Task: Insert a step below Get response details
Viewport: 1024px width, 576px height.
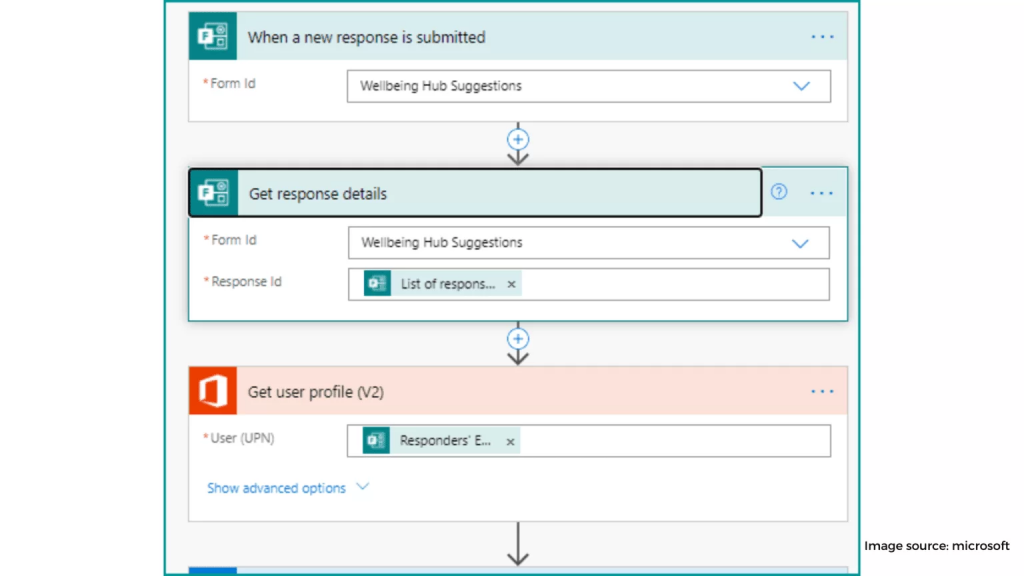Action: 518,338
